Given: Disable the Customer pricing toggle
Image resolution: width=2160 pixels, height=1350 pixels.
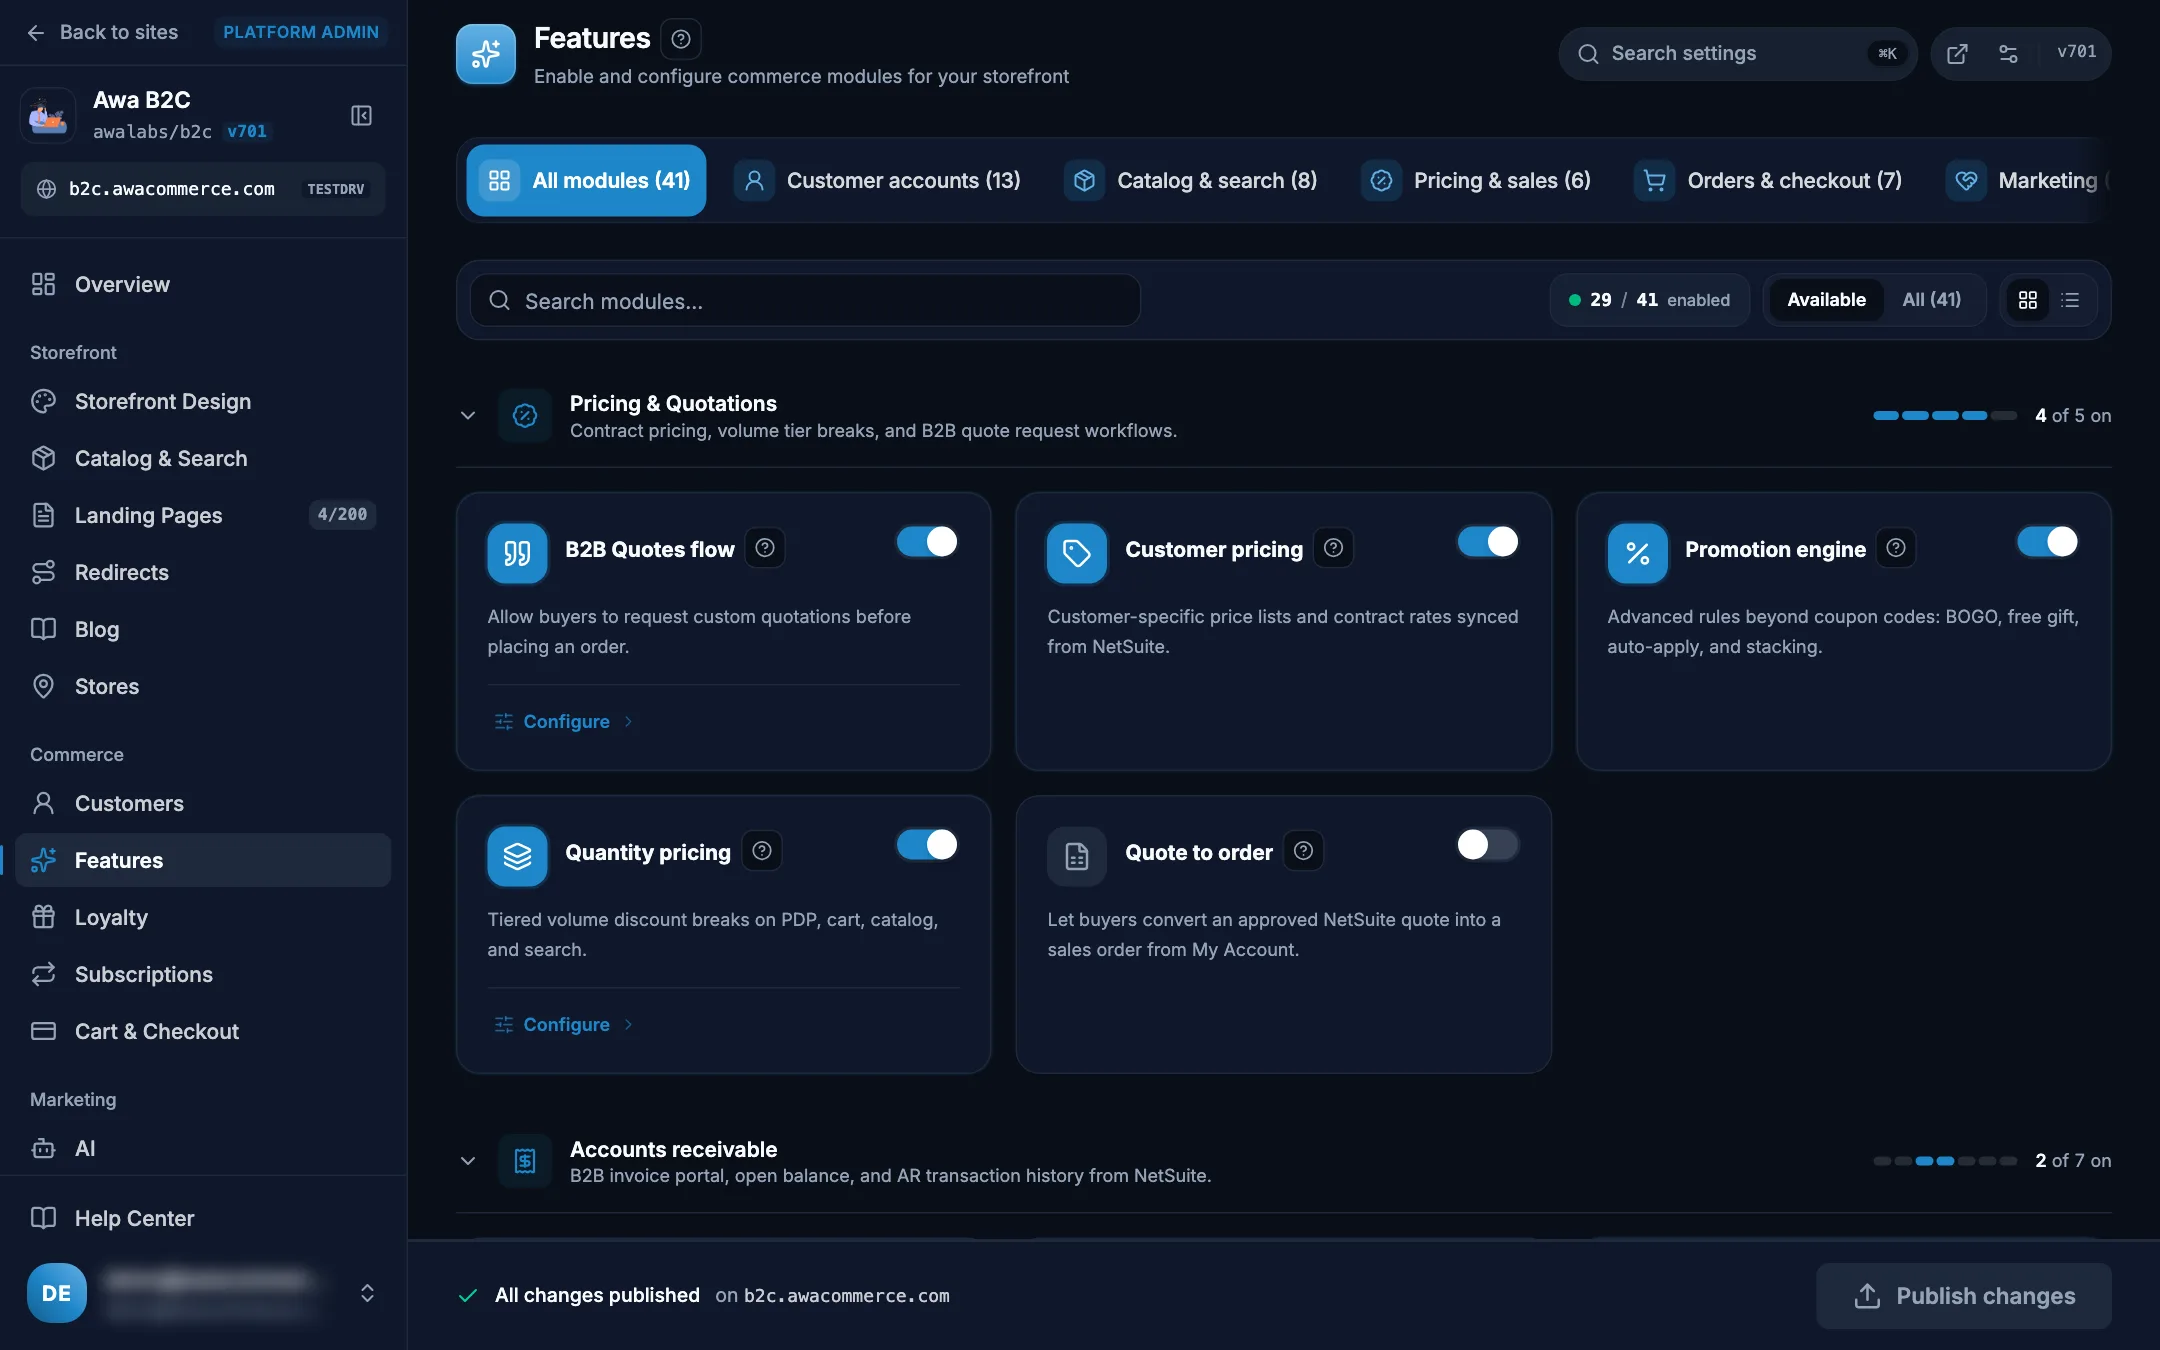Looking at the screenshot, I should coord(1487,542).
